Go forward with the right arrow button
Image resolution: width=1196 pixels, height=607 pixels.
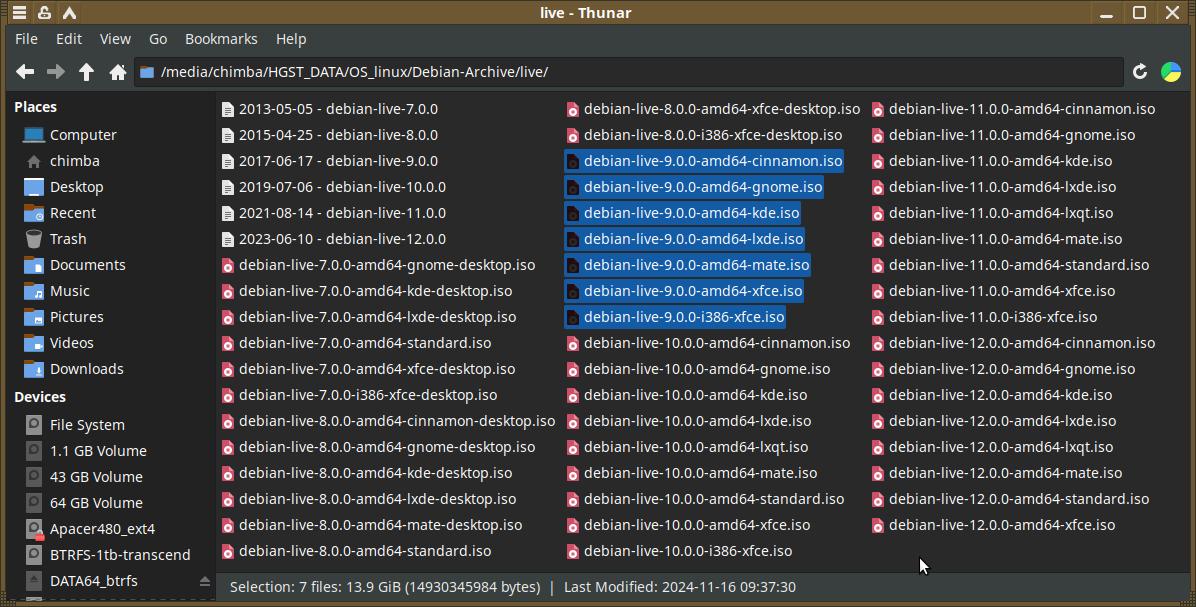point(56,72)
